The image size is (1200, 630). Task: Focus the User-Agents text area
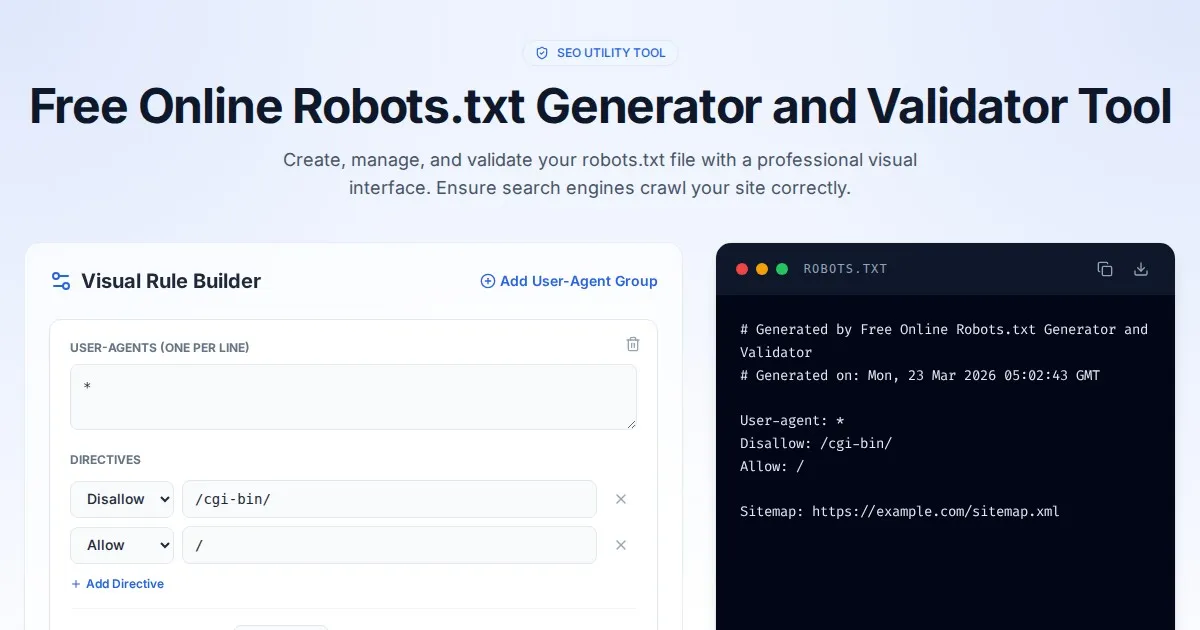pyautogui.click(x=353, y=397)
